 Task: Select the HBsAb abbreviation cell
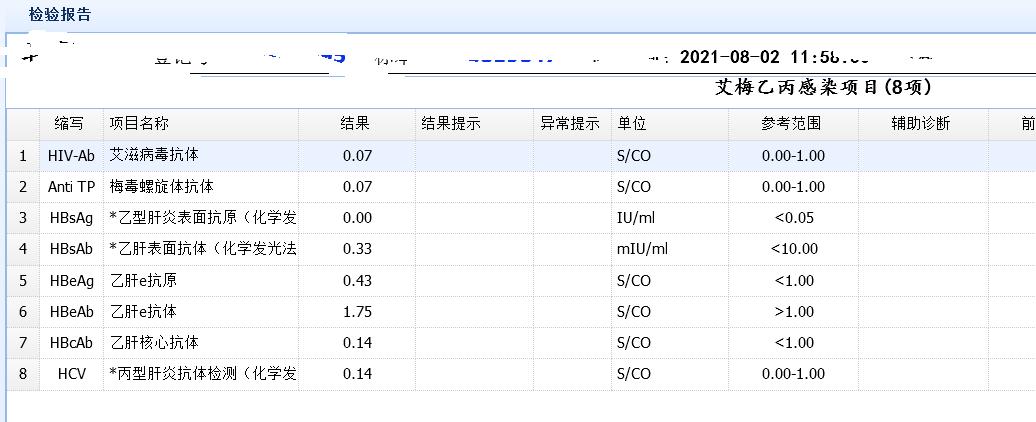(x=71, y=249)
